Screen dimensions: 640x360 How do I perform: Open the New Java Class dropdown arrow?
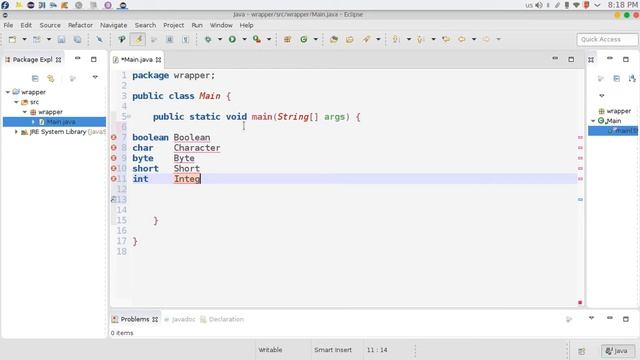(x=316, y=40)
